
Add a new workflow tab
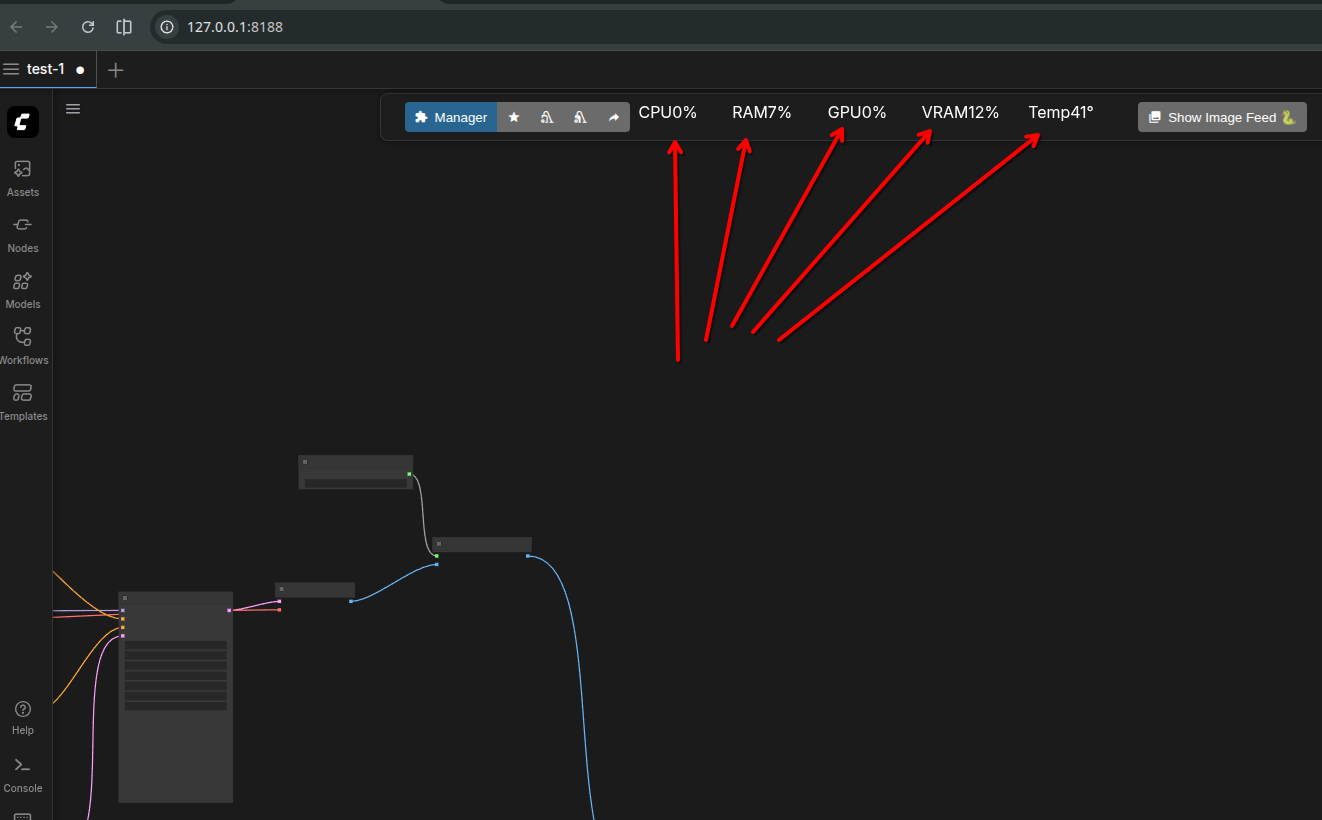(116, 70)
